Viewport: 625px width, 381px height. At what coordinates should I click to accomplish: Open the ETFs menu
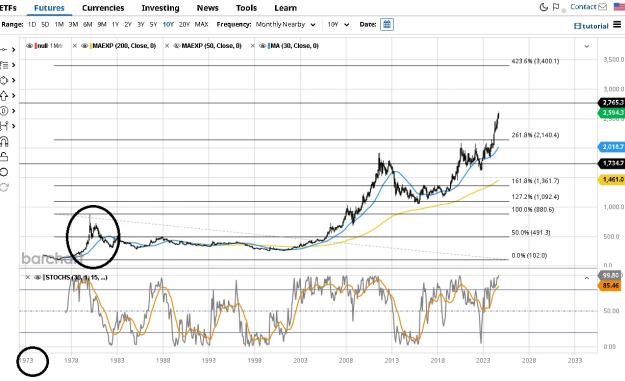pos(8,8)
